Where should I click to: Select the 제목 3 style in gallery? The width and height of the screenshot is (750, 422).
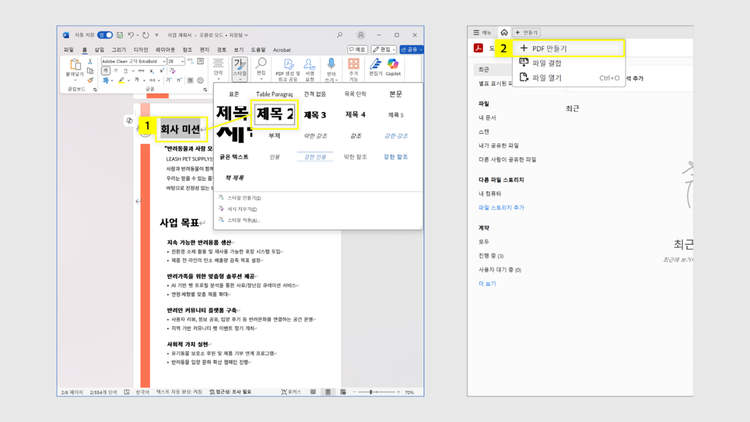coord(315,115)
